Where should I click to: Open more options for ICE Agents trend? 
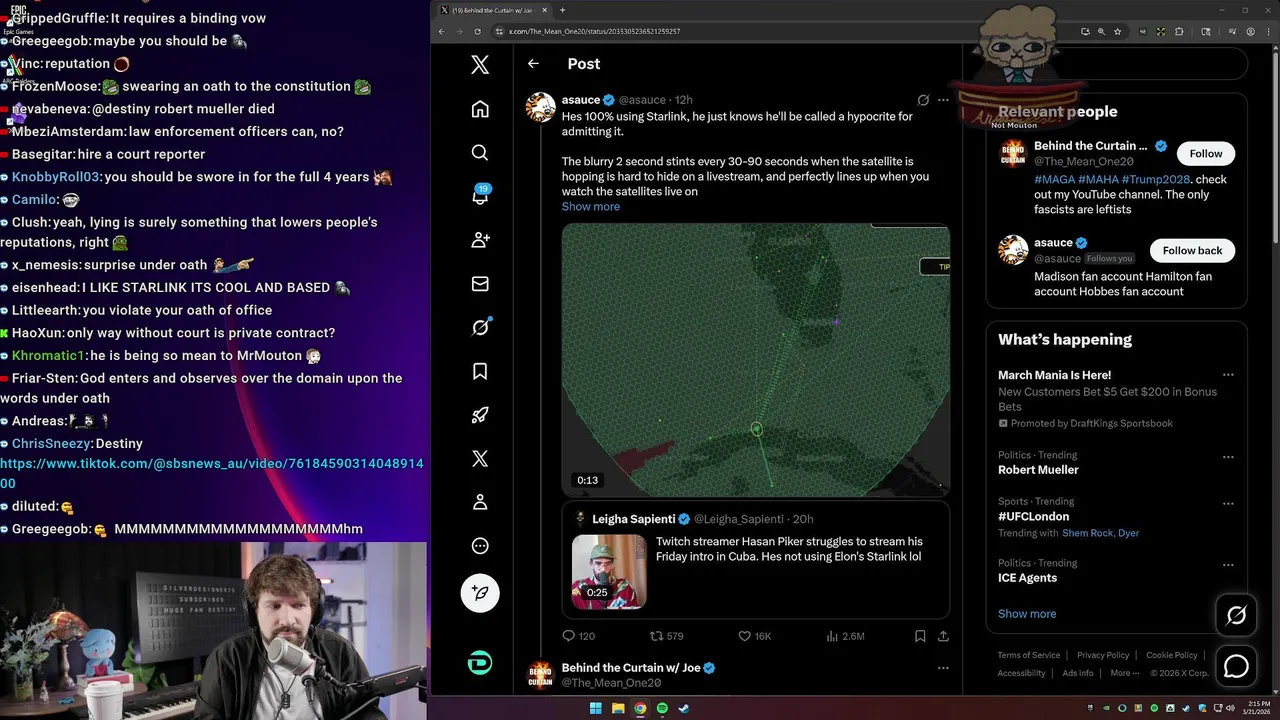[x=1228, y=564]
